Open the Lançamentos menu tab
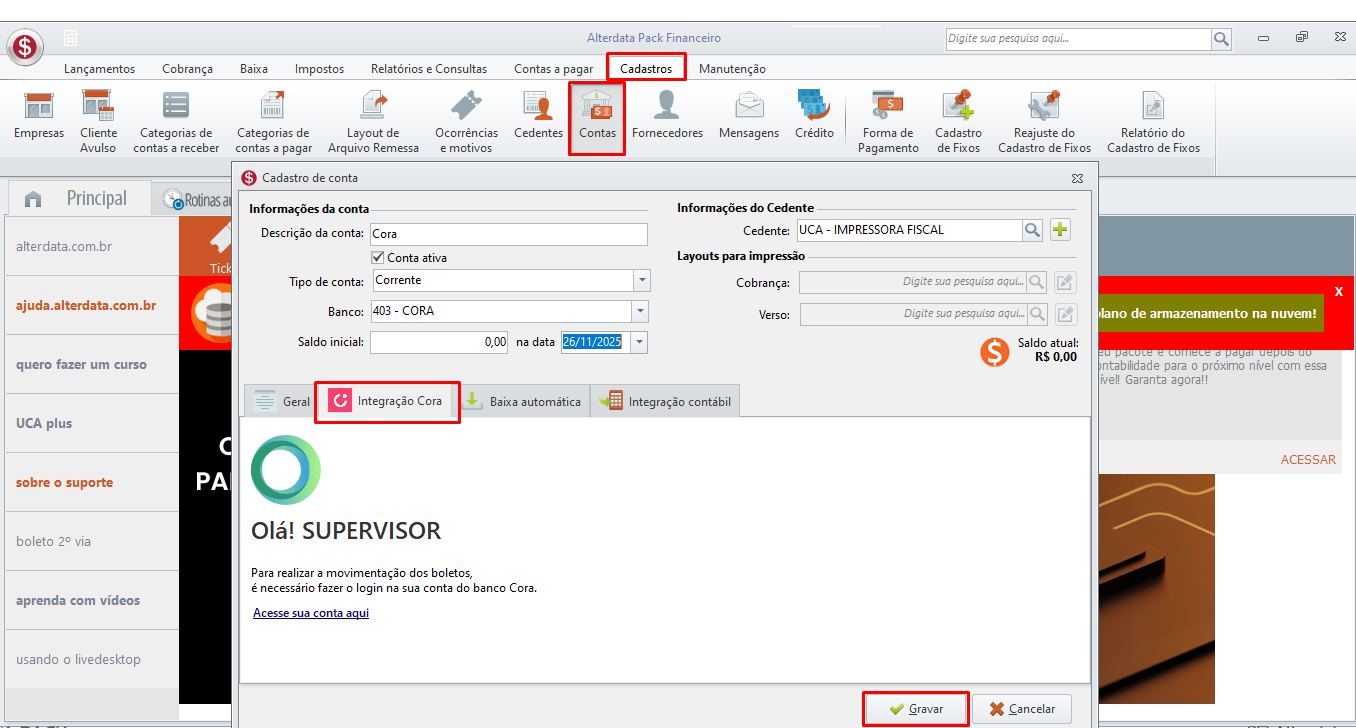Viewport: 1356px width, 728px height. point(99,69)
